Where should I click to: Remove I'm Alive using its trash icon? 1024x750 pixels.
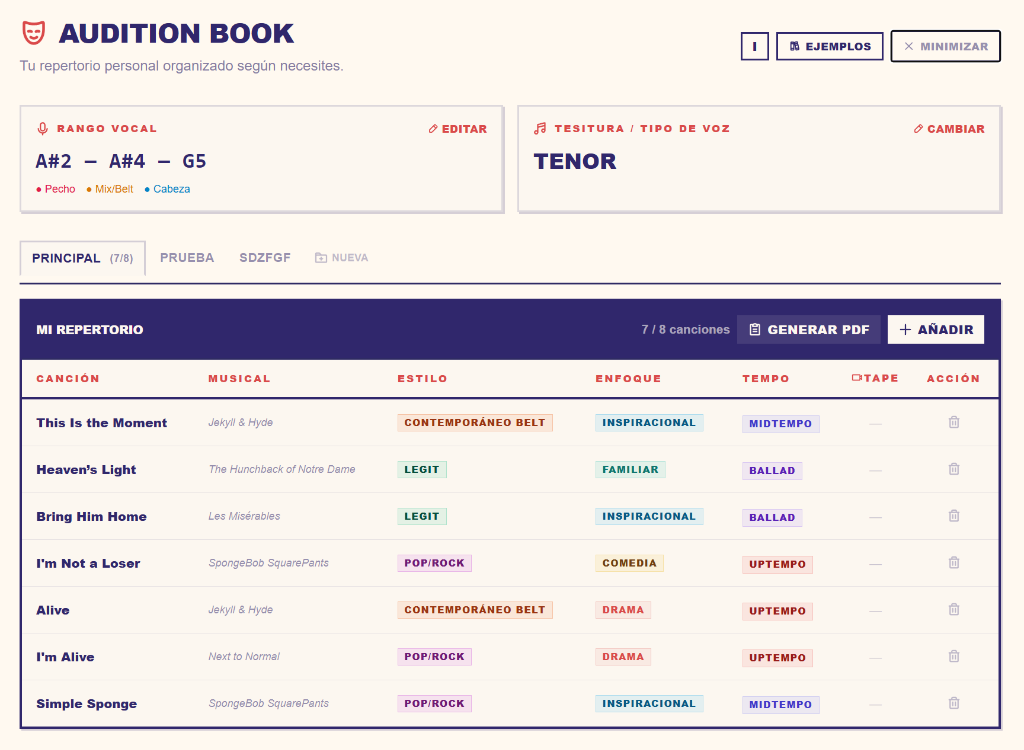coord(953,656)
